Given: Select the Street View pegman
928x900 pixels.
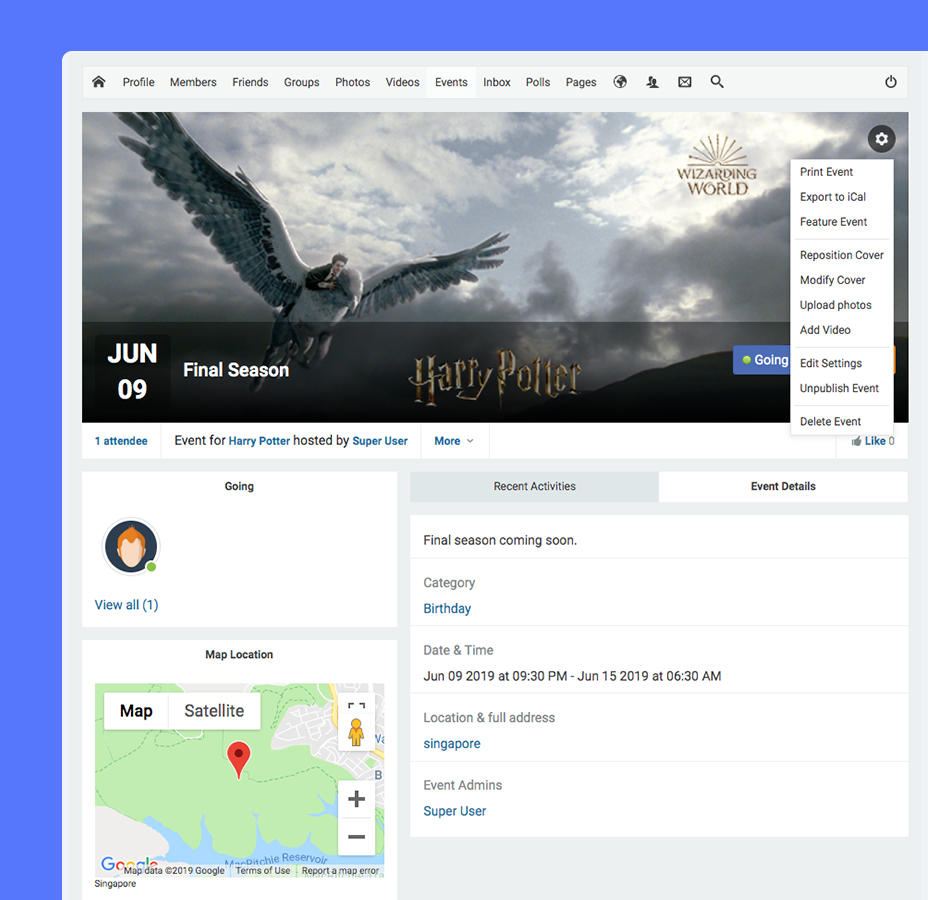Looking at the screenshot, I should click(356, 732).
